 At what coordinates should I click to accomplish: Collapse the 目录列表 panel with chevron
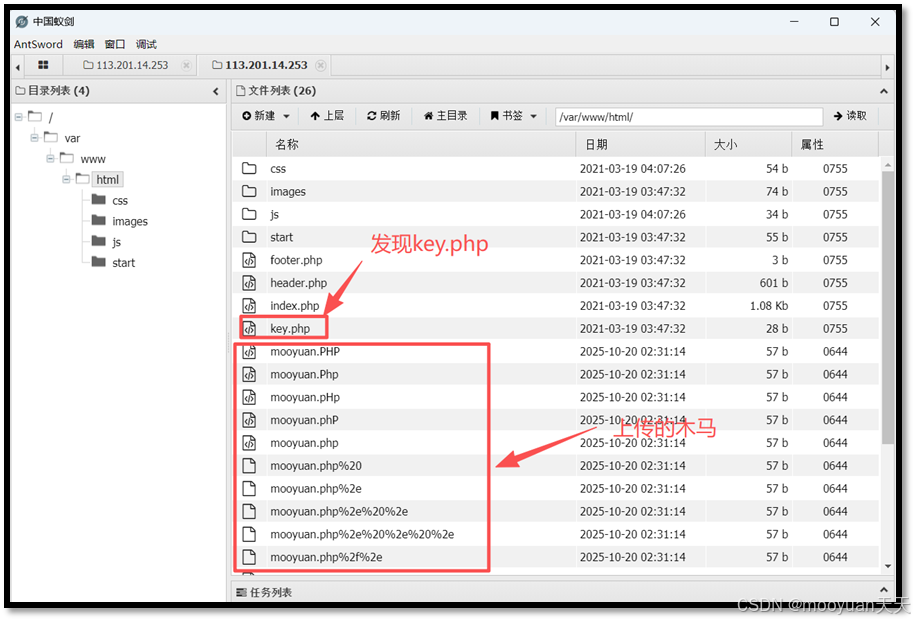[216, 91]
